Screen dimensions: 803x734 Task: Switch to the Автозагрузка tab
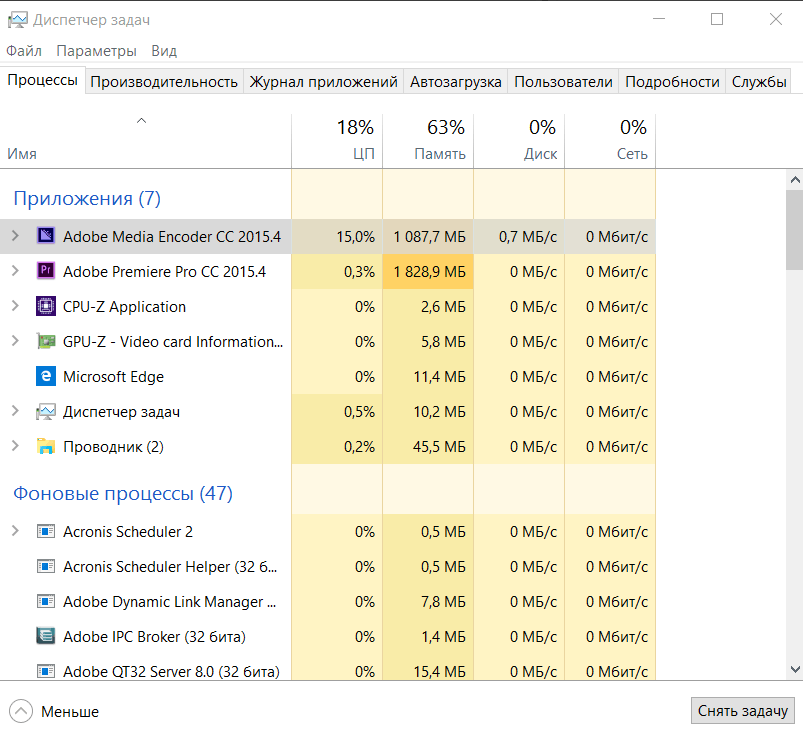tap(456, 82)
